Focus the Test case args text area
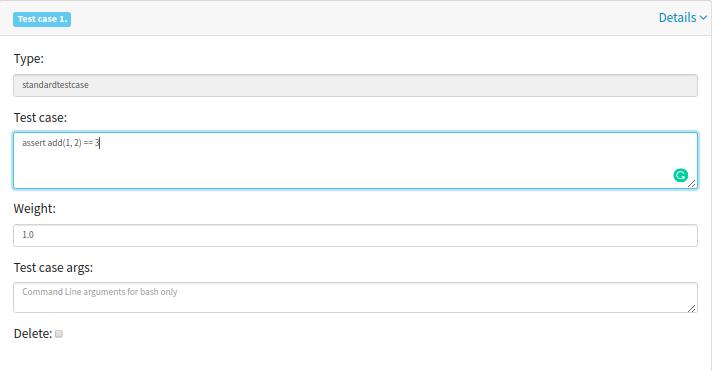This screenshot has height=371, width=714. point(355,298)
